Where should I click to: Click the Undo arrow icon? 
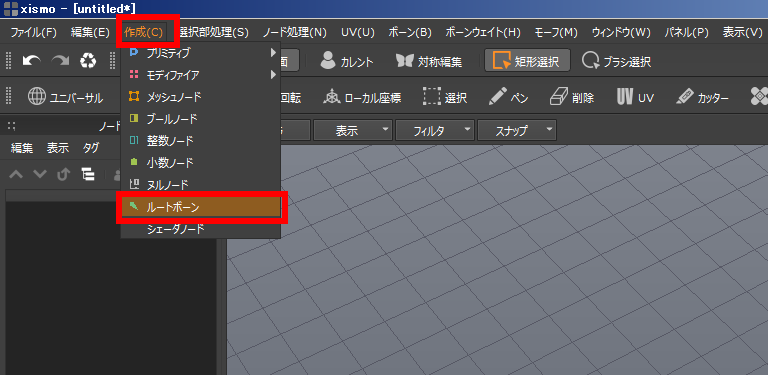[32, 61]
